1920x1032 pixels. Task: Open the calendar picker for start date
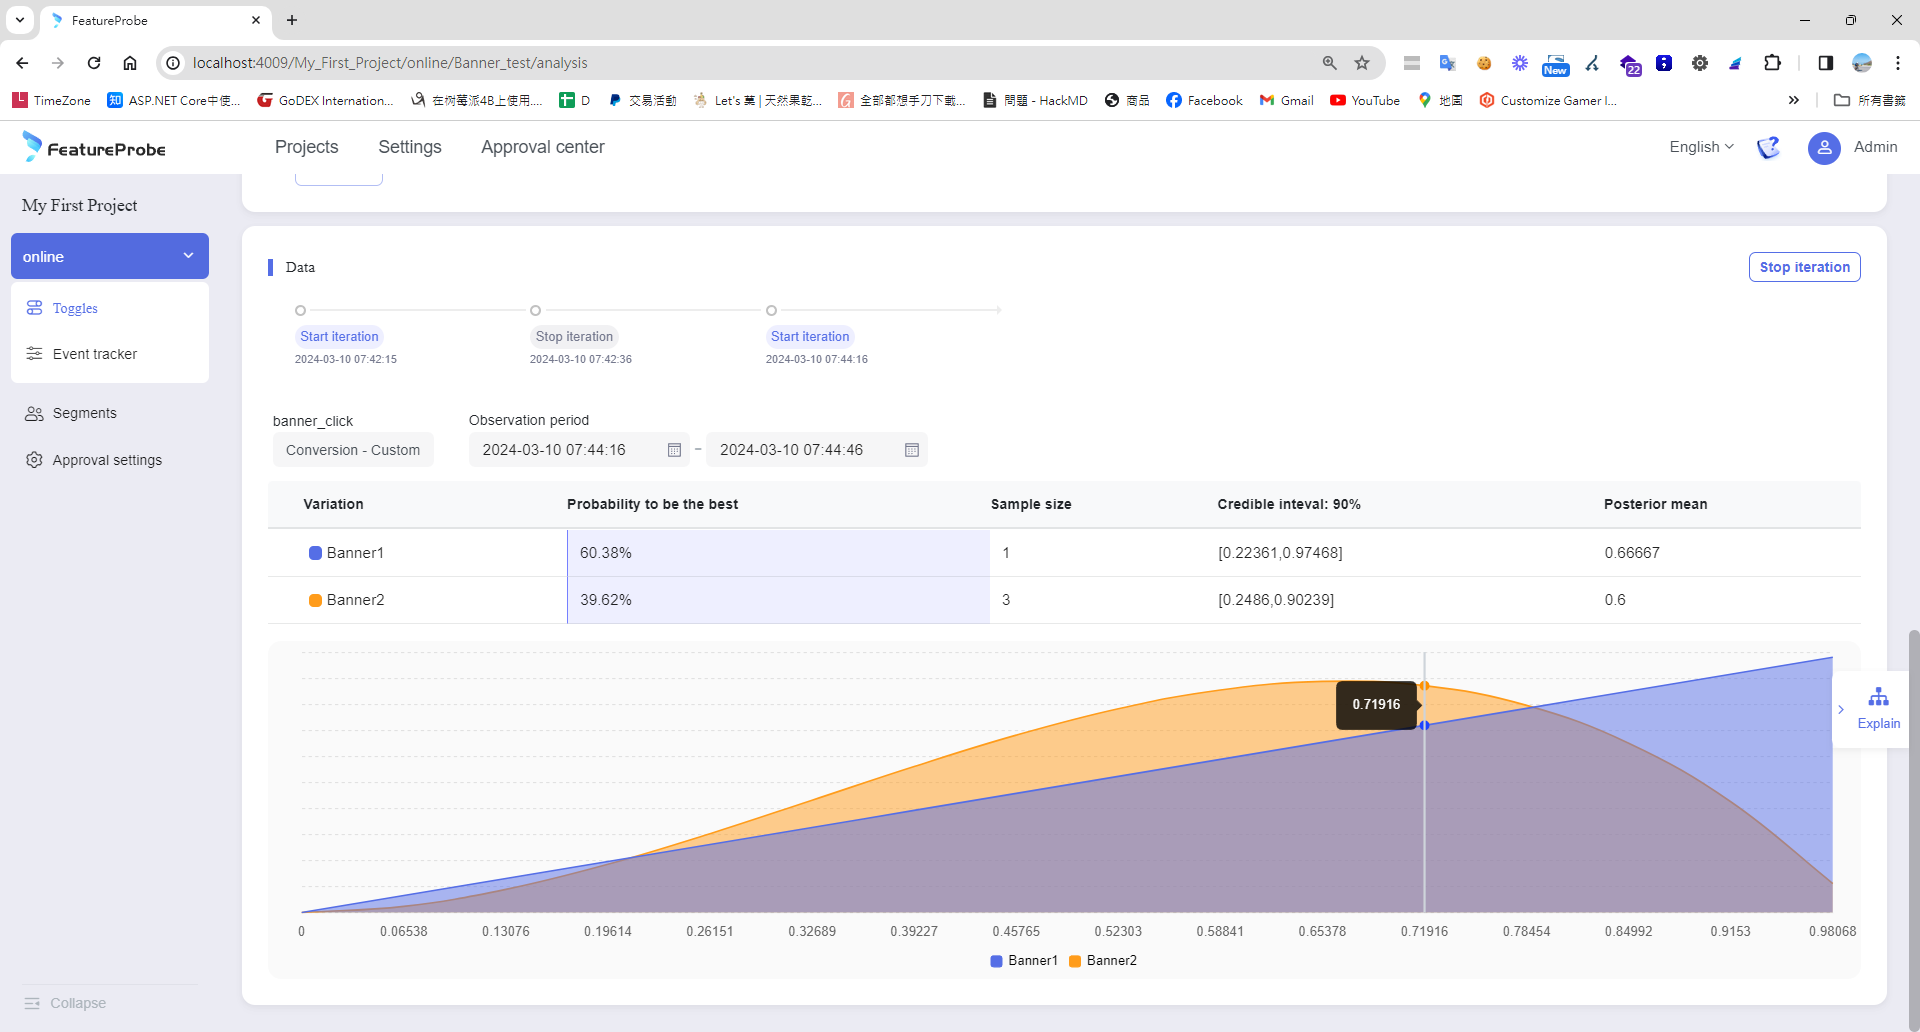(x=673, y=450)
